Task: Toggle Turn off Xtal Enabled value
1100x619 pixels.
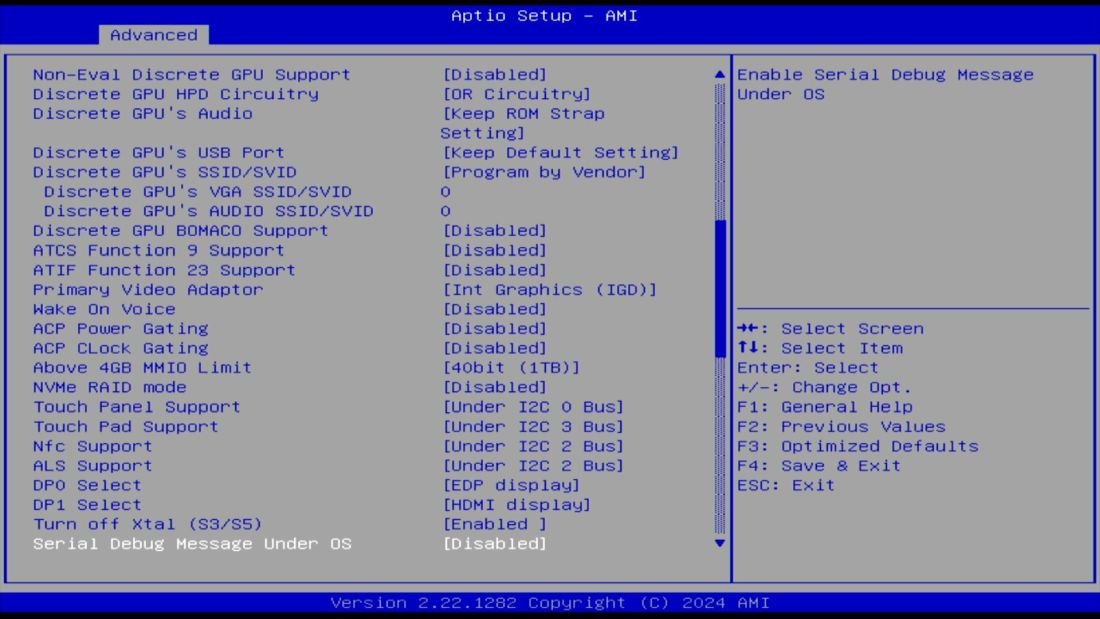Action: (x=495, y=525)
